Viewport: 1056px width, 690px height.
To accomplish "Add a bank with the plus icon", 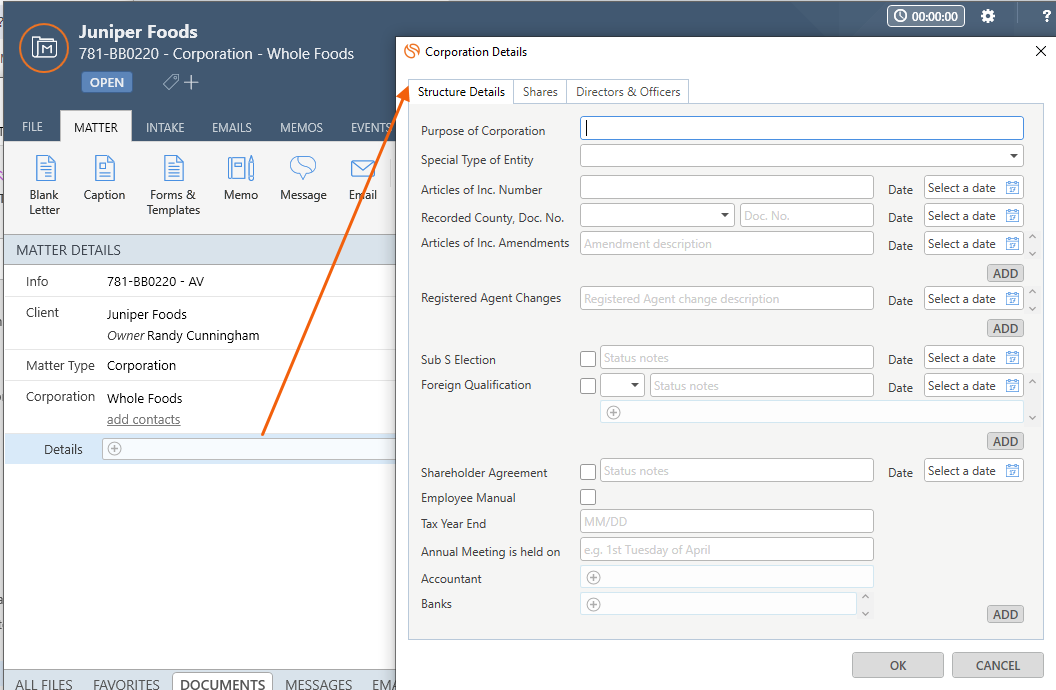I will [x=593, y=605].
